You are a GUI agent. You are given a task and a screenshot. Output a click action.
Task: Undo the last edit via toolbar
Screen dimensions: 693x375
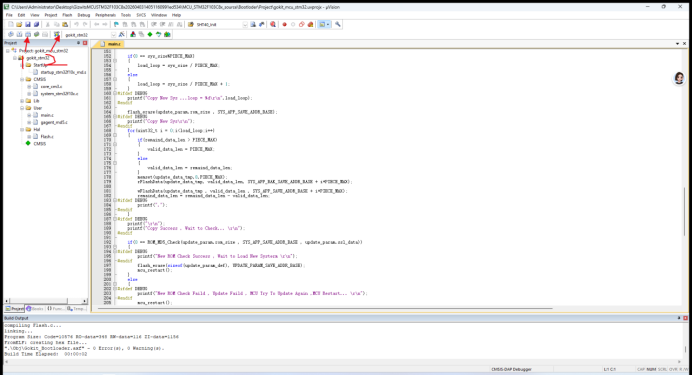76,25
